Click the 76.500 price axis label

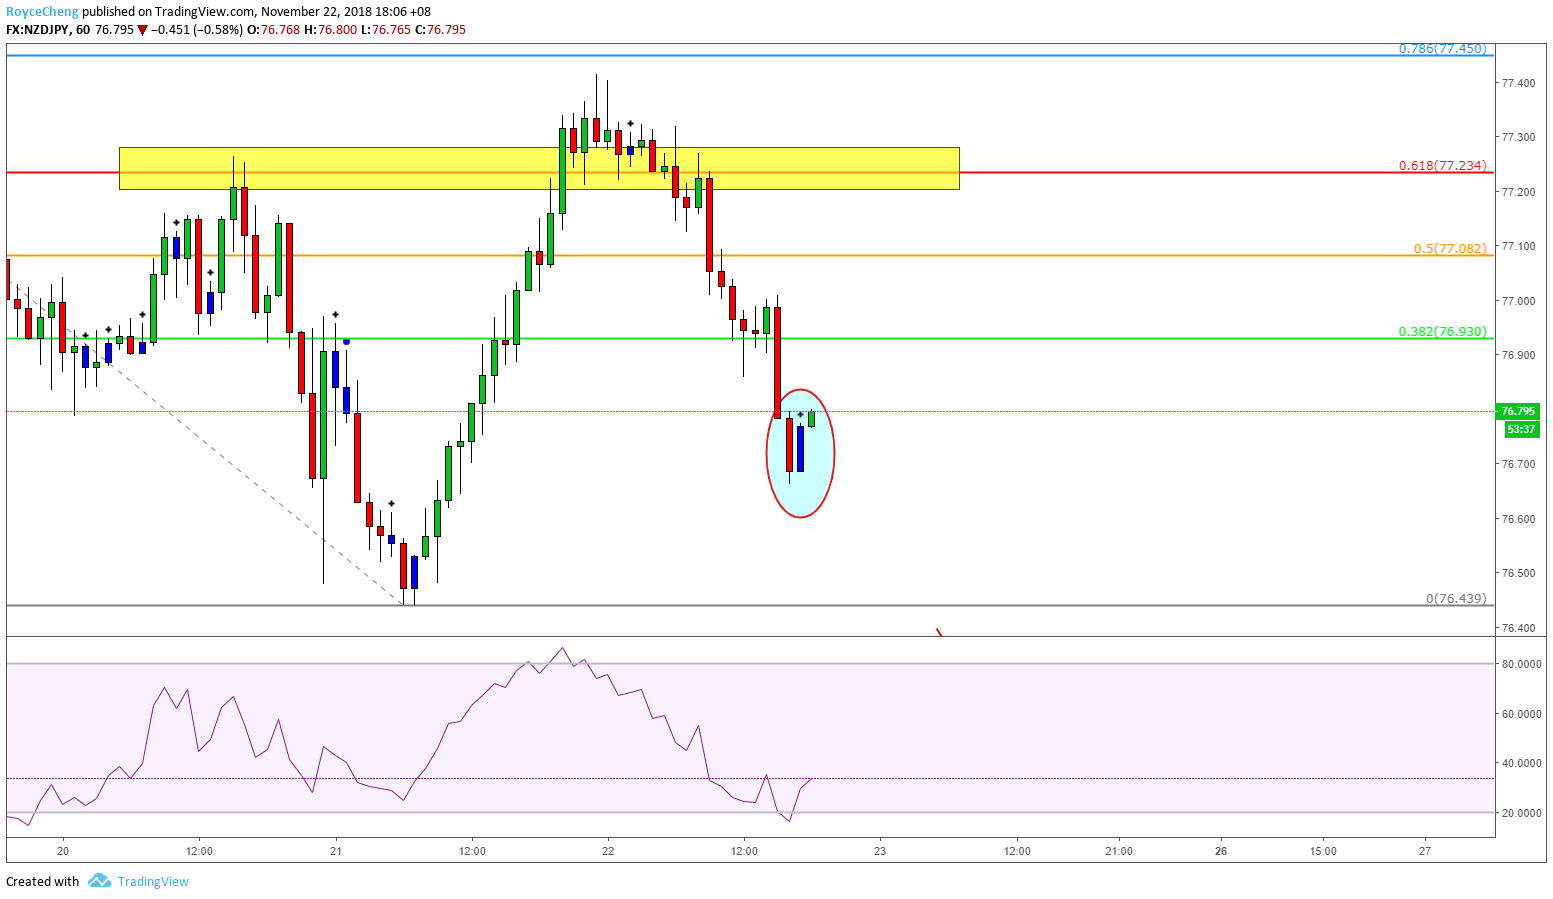coord(1518,574)
